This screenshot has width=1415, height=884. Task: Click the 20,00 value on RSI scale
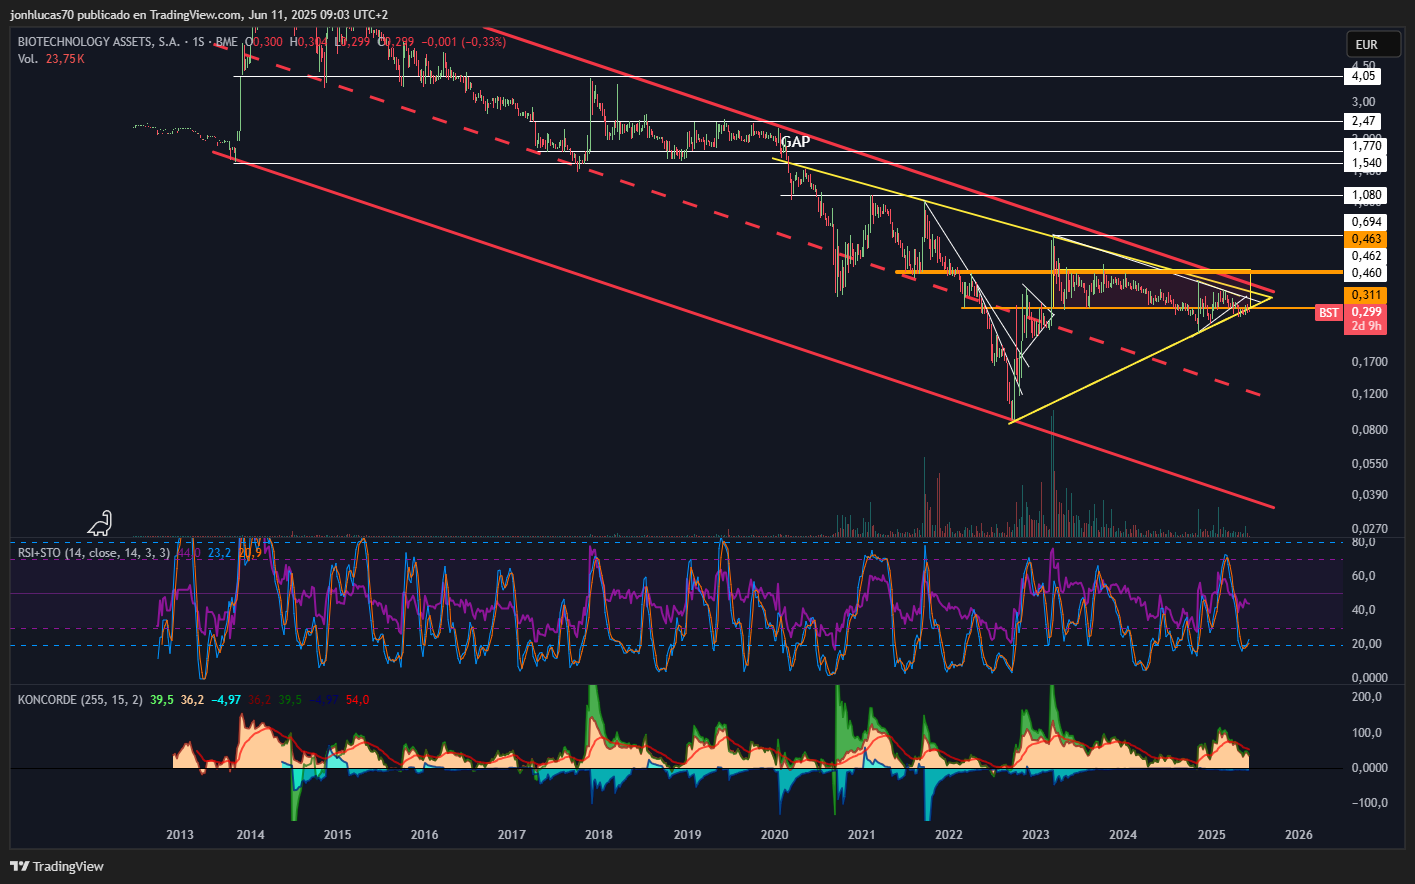click(x=1366, y=644)
